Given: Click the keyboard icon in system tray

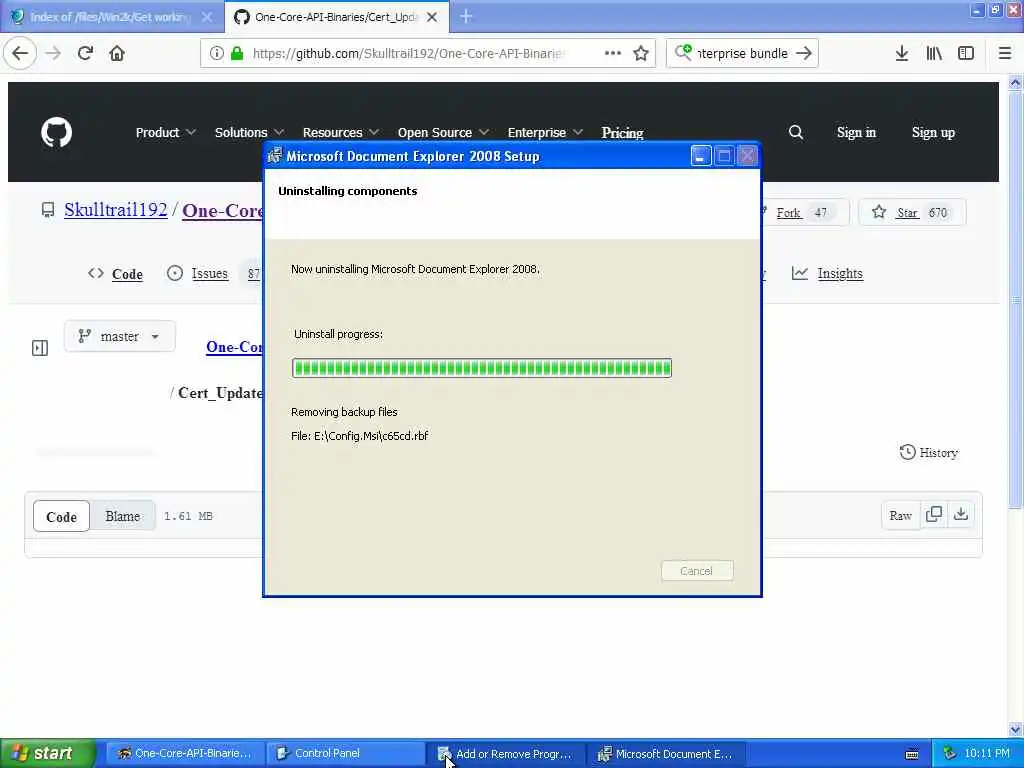Looking at the screenshot, I should 912,754.
